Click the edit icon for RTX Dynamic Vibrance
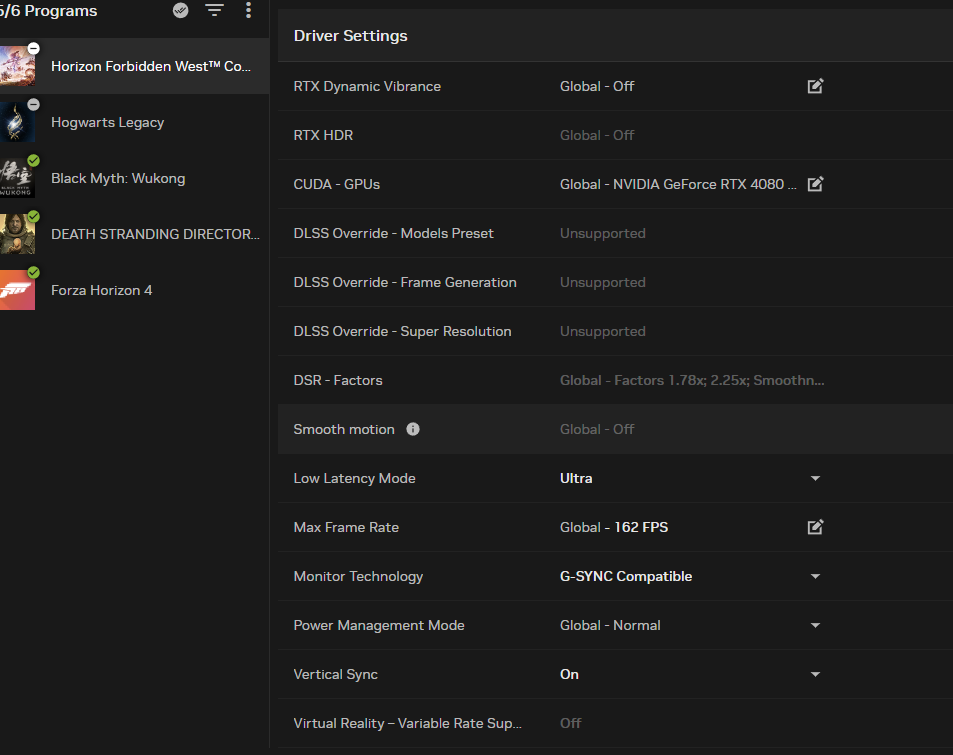 click(x=815, y=86)
